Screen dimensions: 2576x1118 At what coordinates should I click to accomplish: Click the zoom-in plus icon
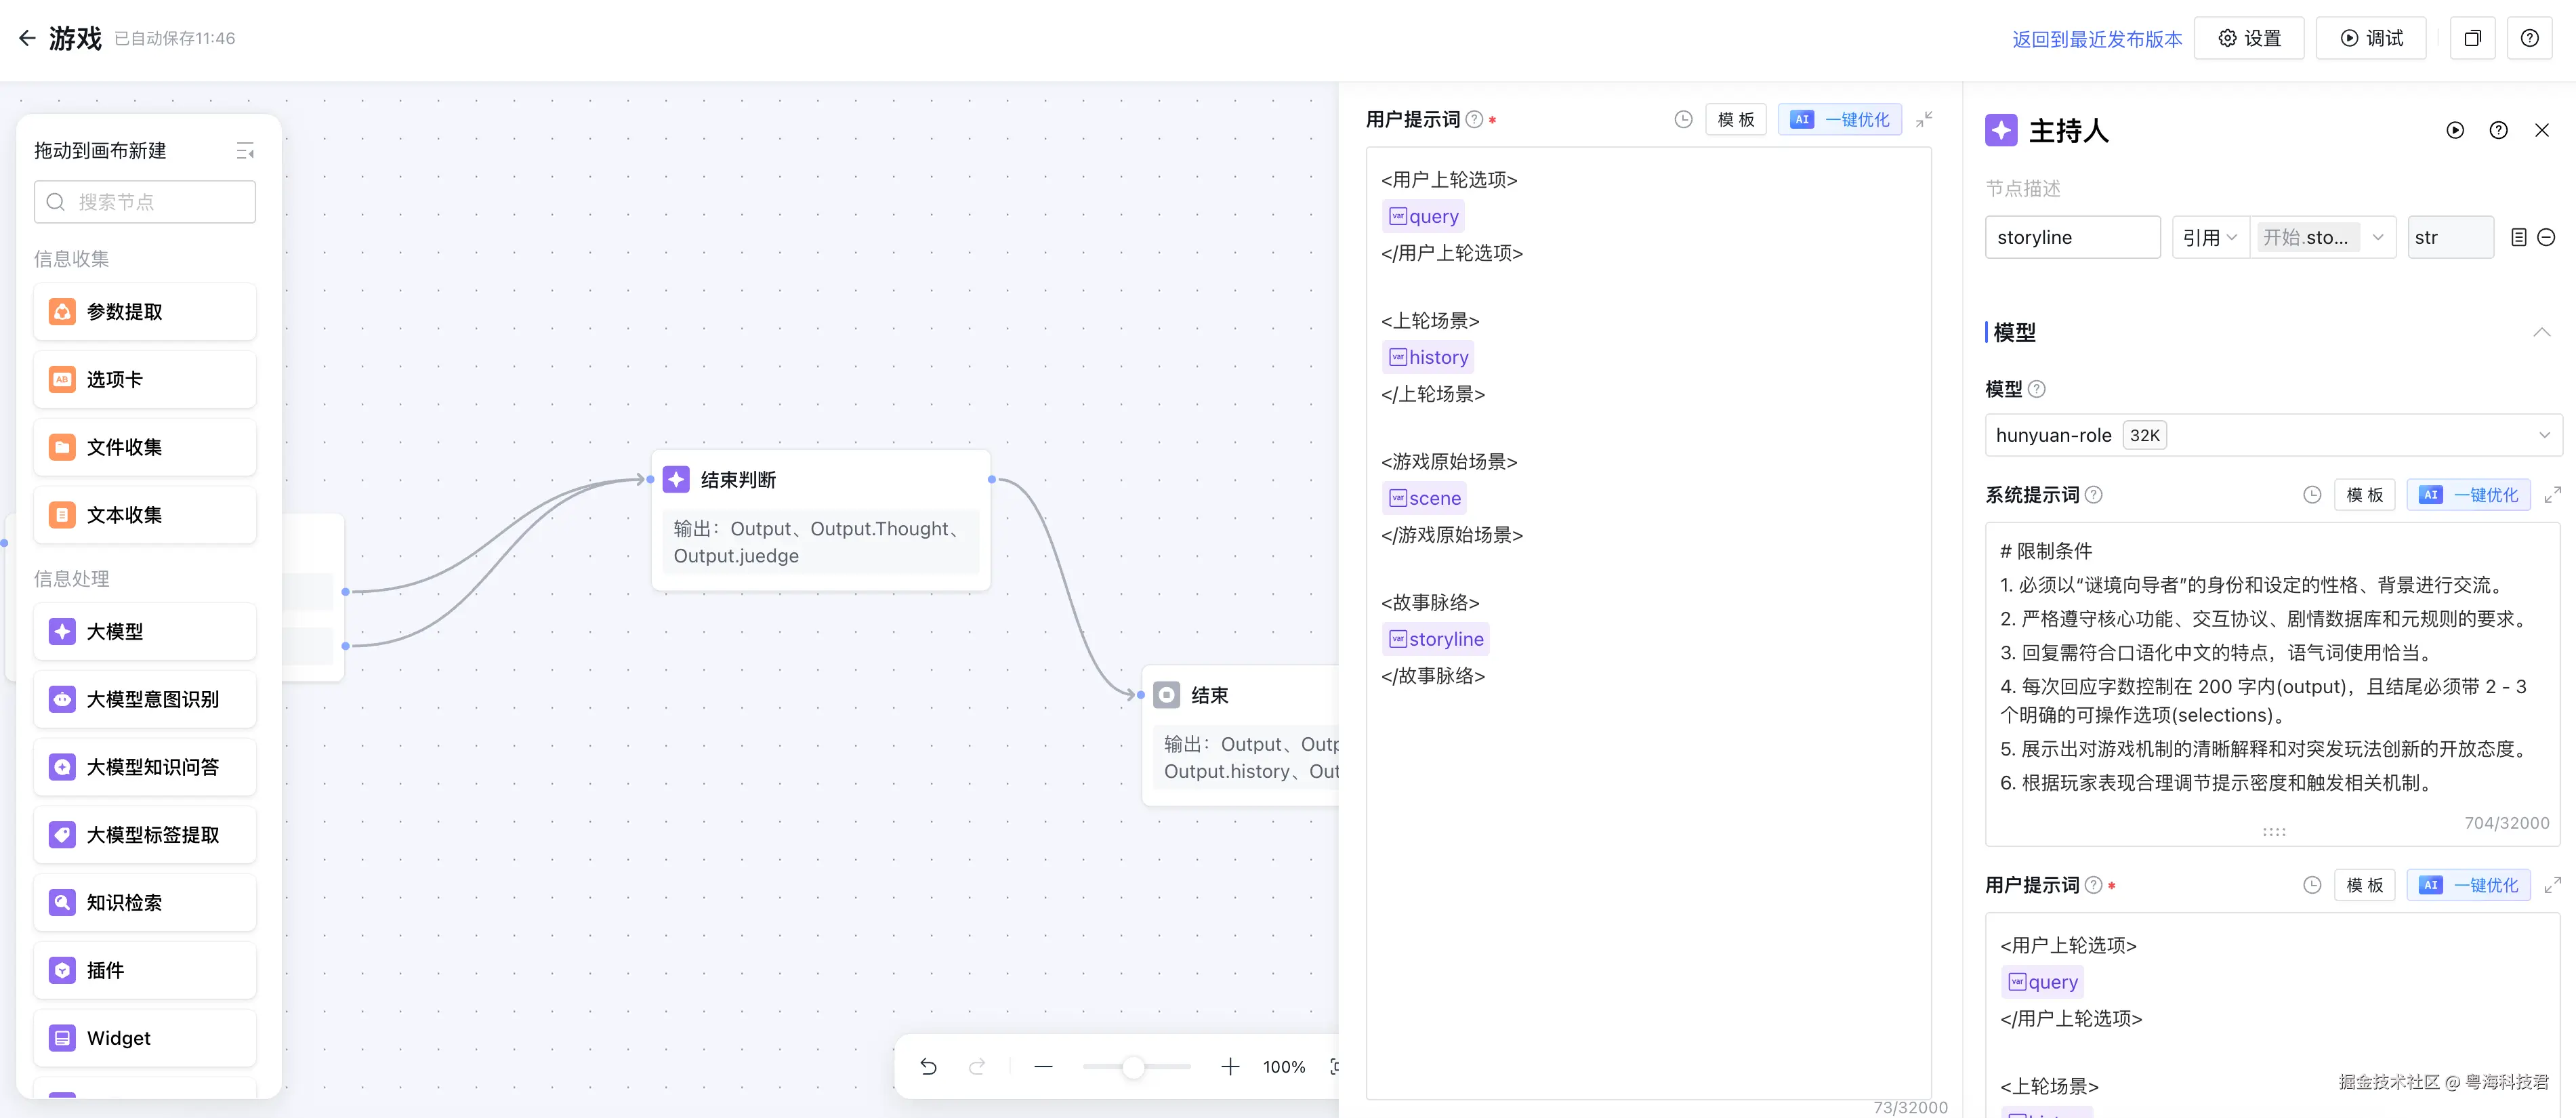[1230, 1066]
